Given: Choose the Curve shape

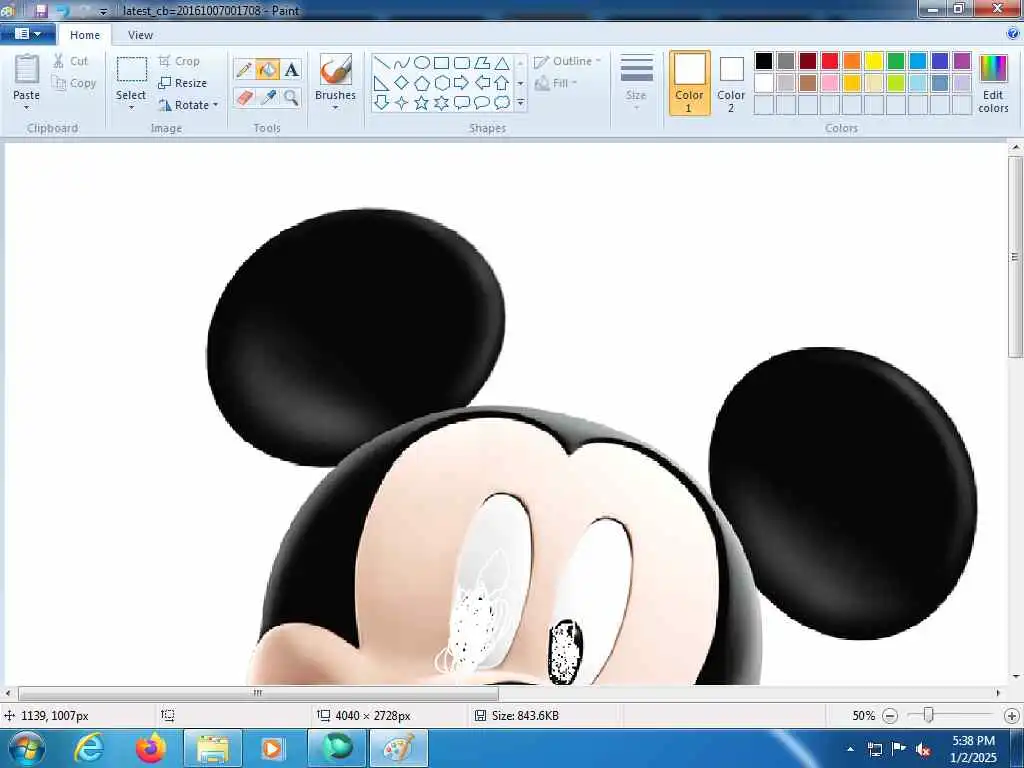Looking at the screenshot, I should click(x=402, y=63).
